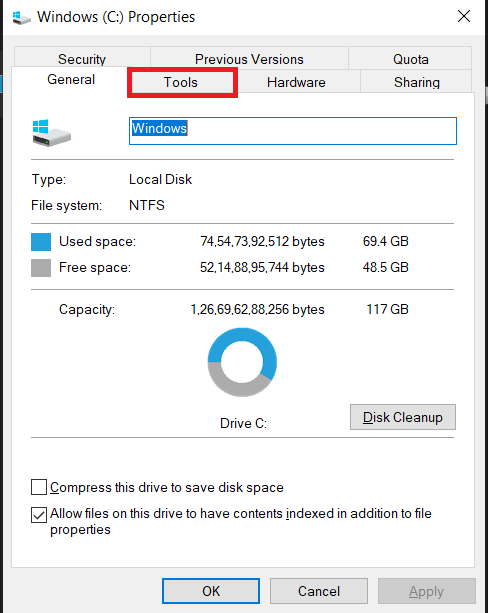Click the drive name text field

coord(293,131)
